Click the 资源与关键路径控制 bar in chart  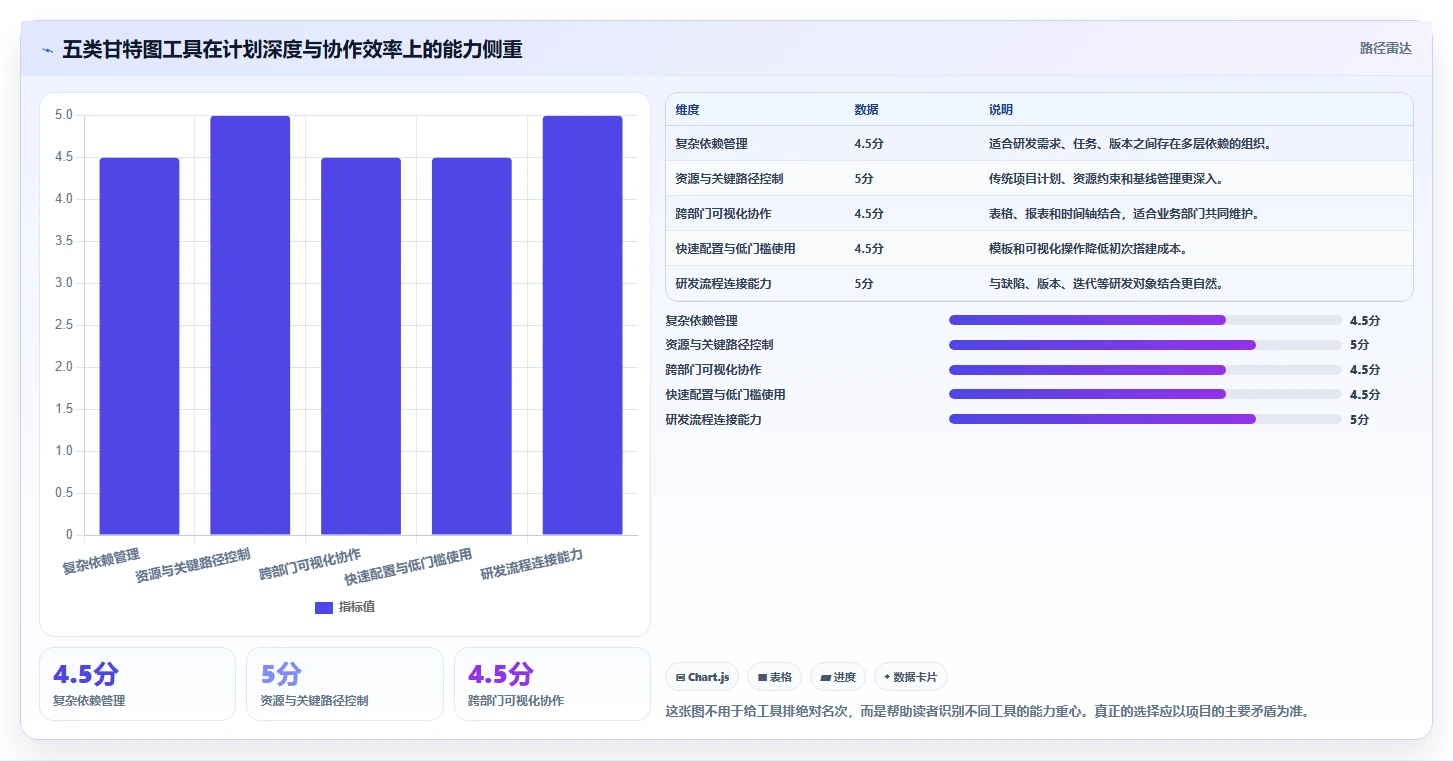(250, 325)
